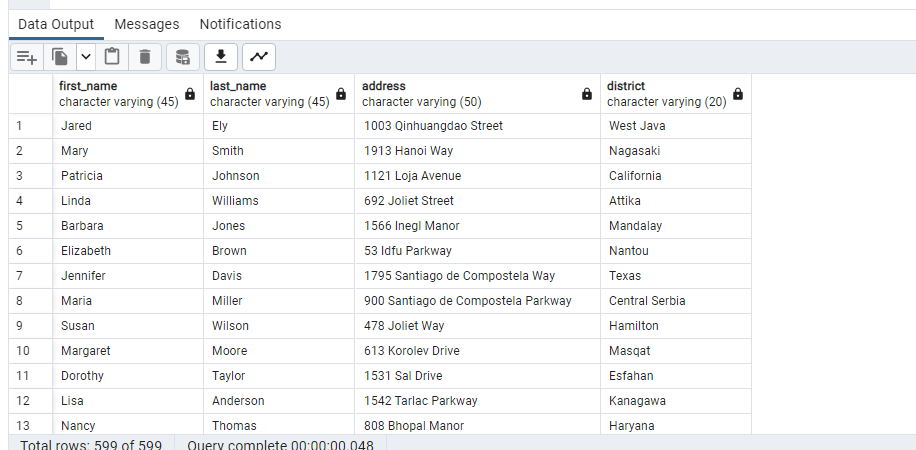The image size is (916, 450).
Task: Click the California cell
Action: 676,176
